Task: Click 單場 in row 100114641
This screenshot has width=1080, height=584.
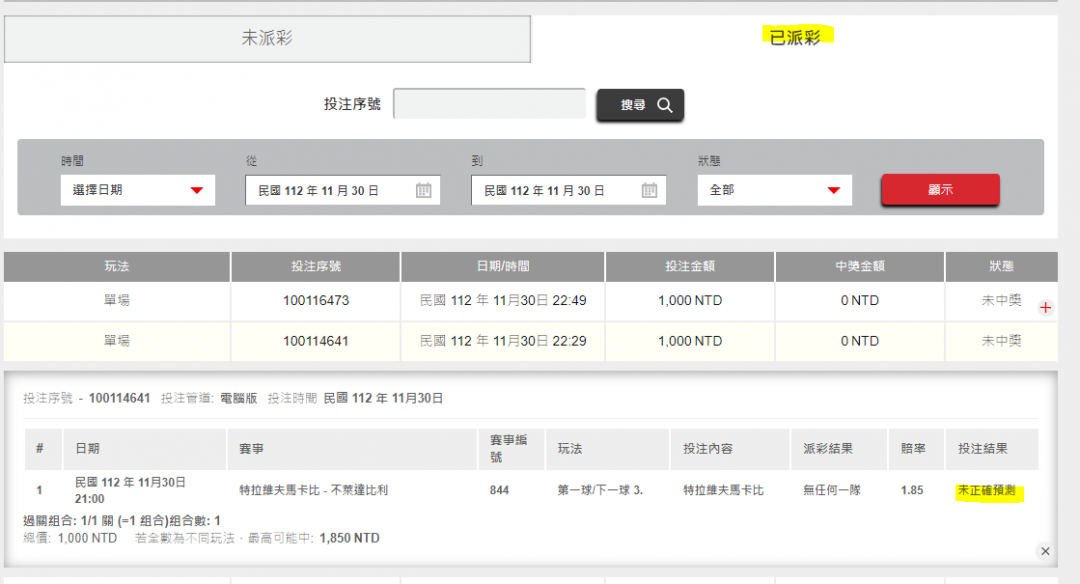Action: coord(116,341)
